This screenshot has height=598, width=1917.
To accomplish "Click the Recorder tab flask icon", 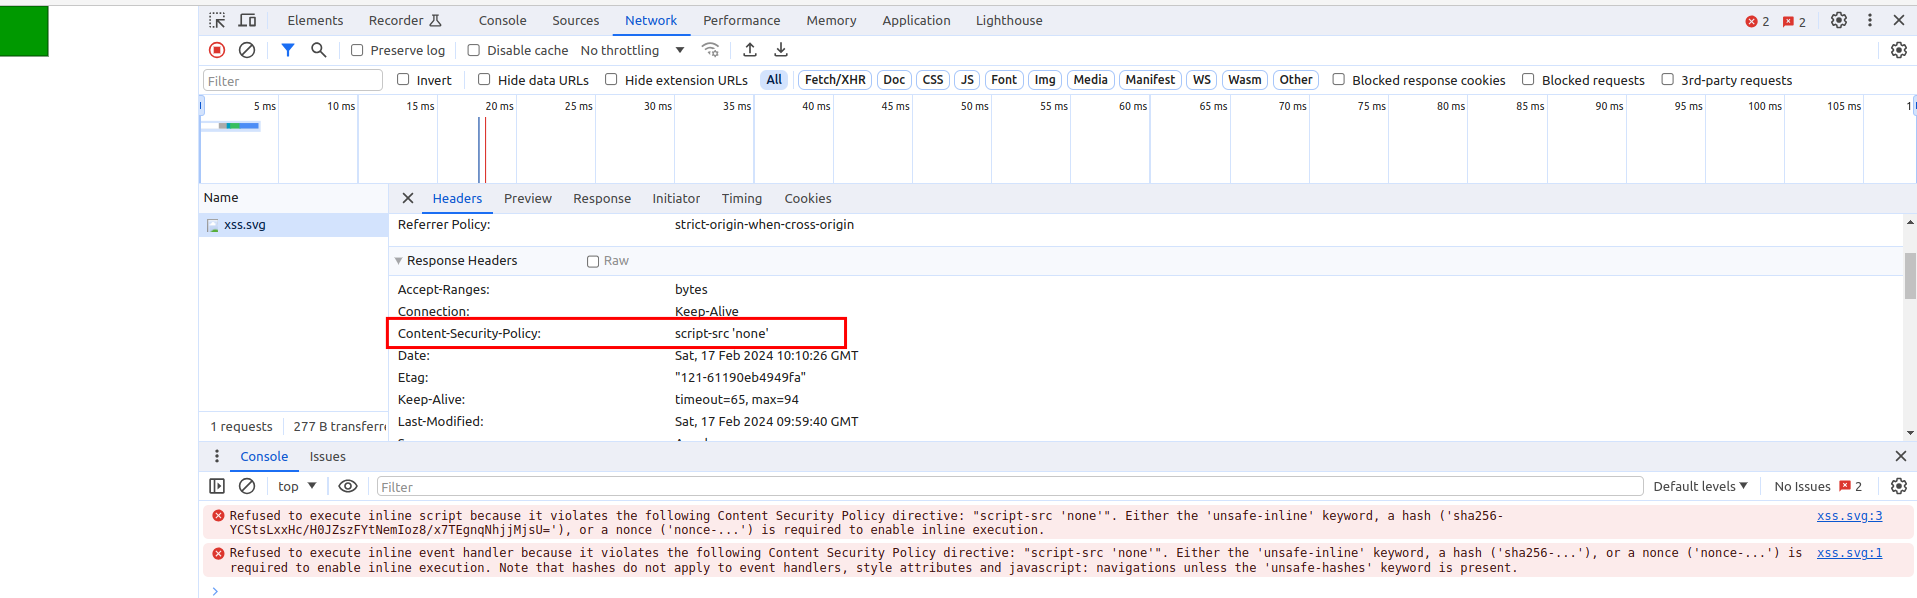I will click(x=435, y=20).
